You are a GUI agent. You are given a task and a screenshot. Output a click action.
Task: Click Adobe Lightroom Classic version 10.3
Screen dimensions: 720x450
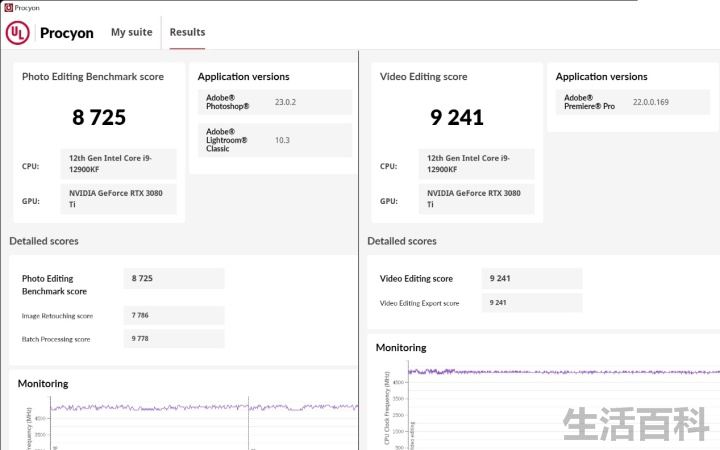pos(282,140)
